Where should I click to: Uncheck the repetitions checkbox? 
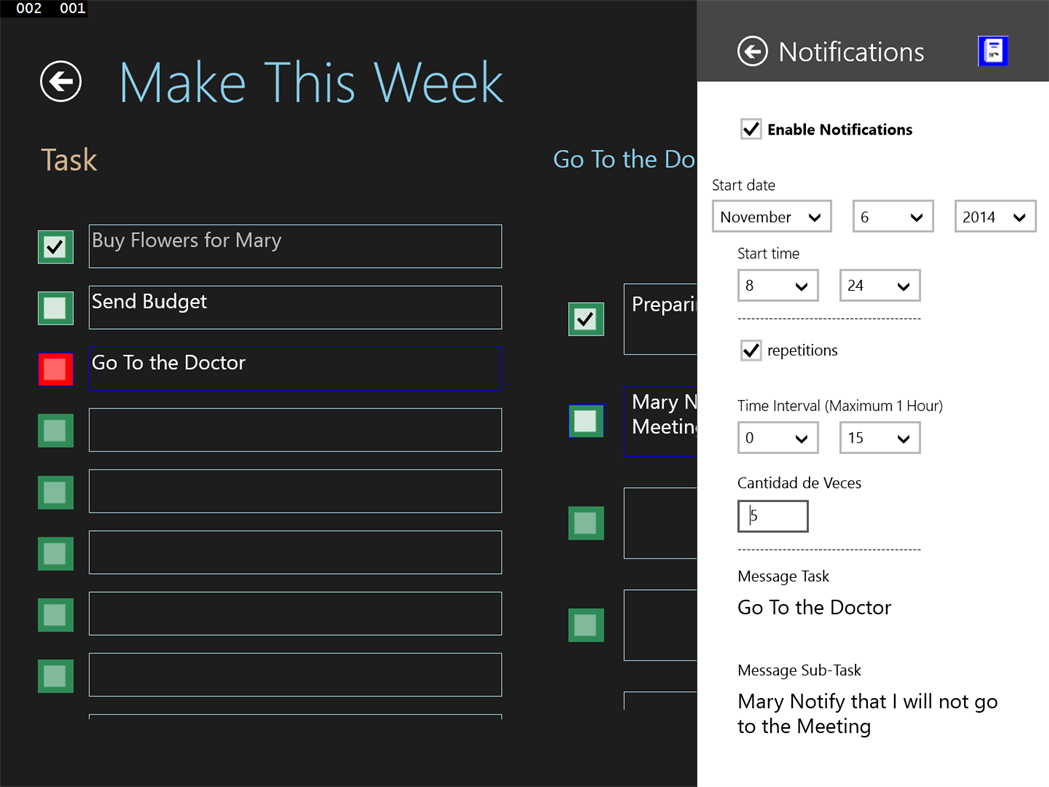[x=751, y=350]
